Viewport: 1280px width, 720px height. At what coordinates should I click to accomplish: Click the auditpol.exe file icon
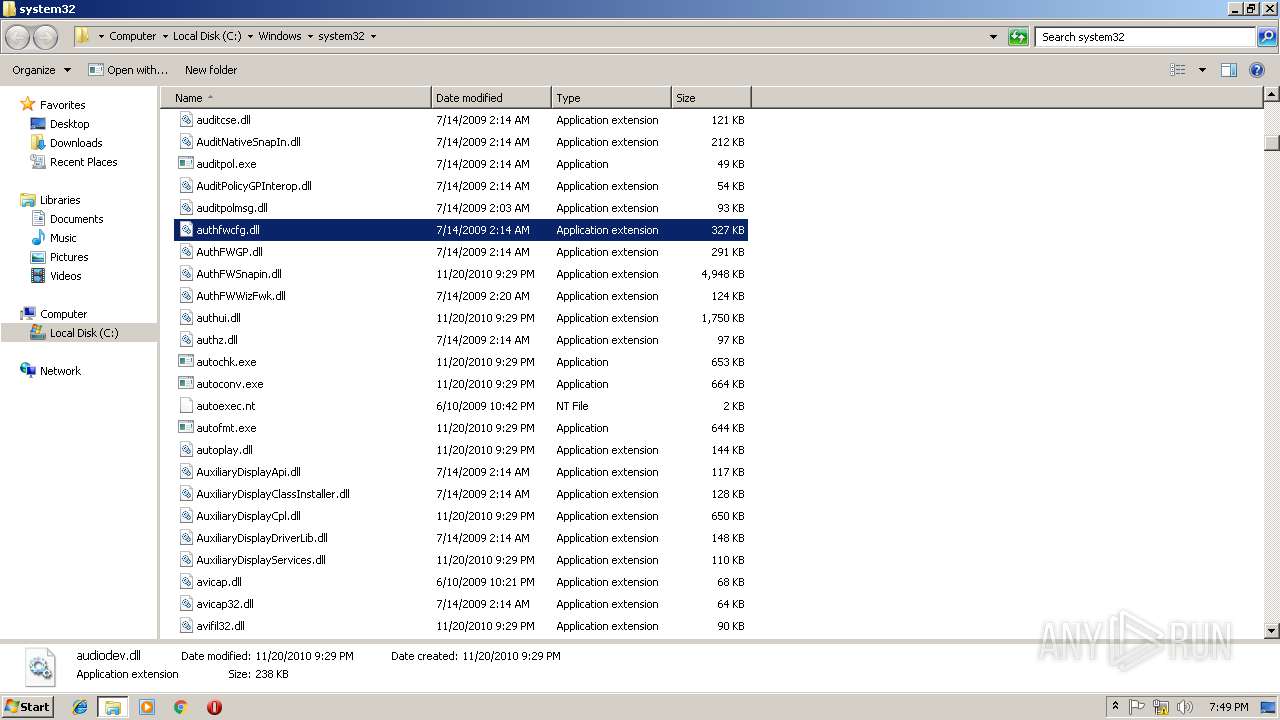186,164
